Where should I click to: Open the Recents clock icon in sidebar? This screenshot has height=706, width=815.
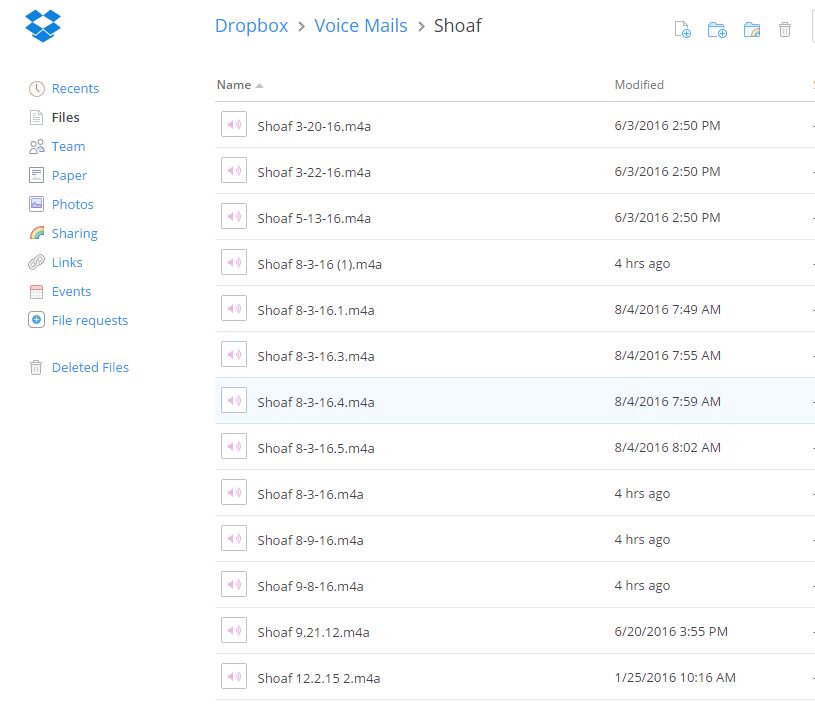(x=36, y=89)
